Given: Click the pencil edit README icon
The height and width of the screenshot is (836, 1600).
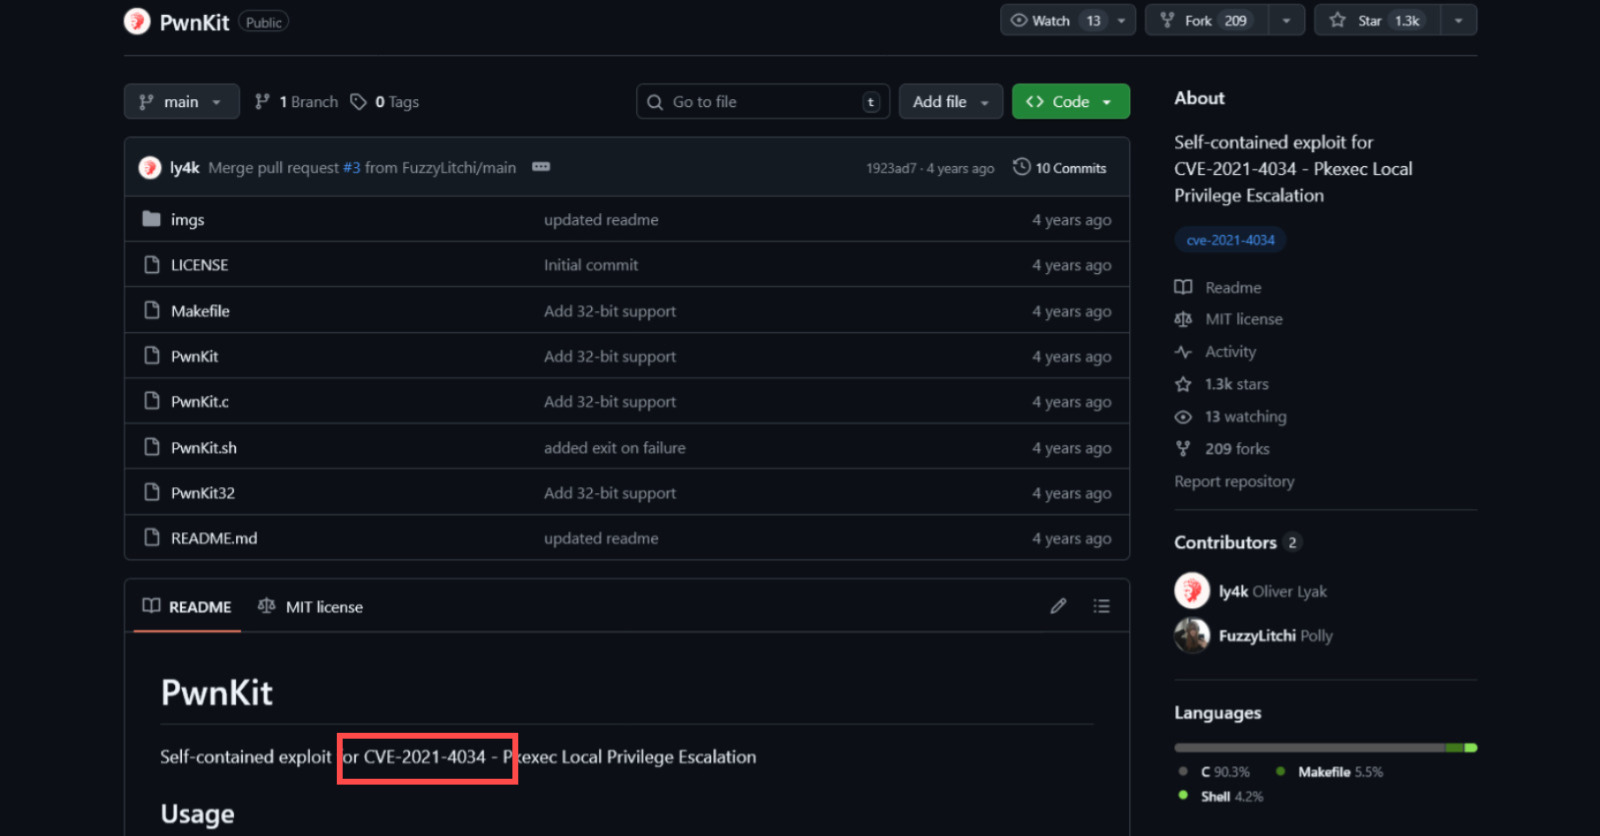Looking at the screenshot, I should (1058, 606).
